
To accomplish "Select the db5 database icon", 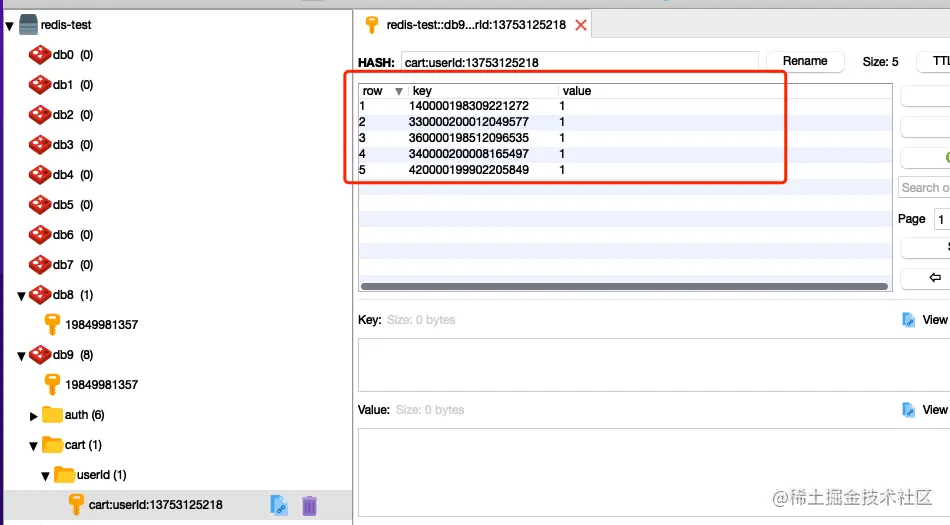I will pyautogui.click(x=39, y=205).
